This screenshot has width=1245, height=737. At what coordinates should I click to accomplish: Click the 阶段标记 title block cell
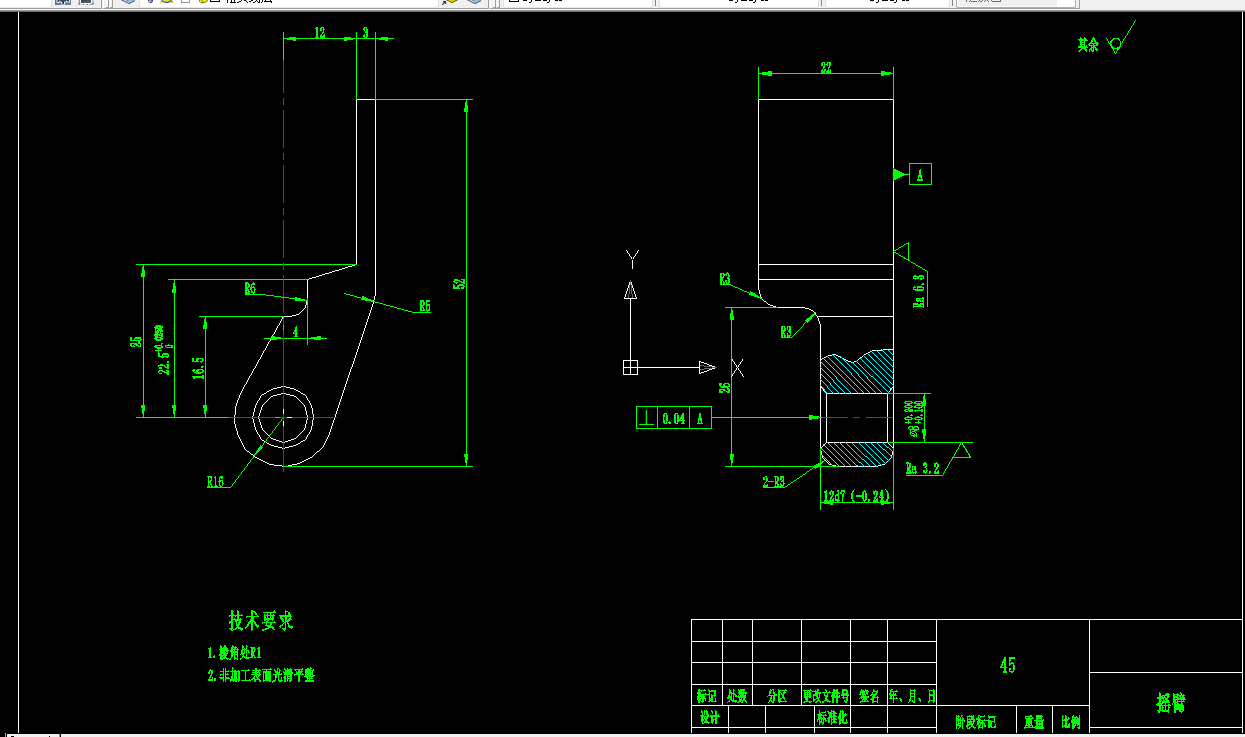[x=976, y=721]
